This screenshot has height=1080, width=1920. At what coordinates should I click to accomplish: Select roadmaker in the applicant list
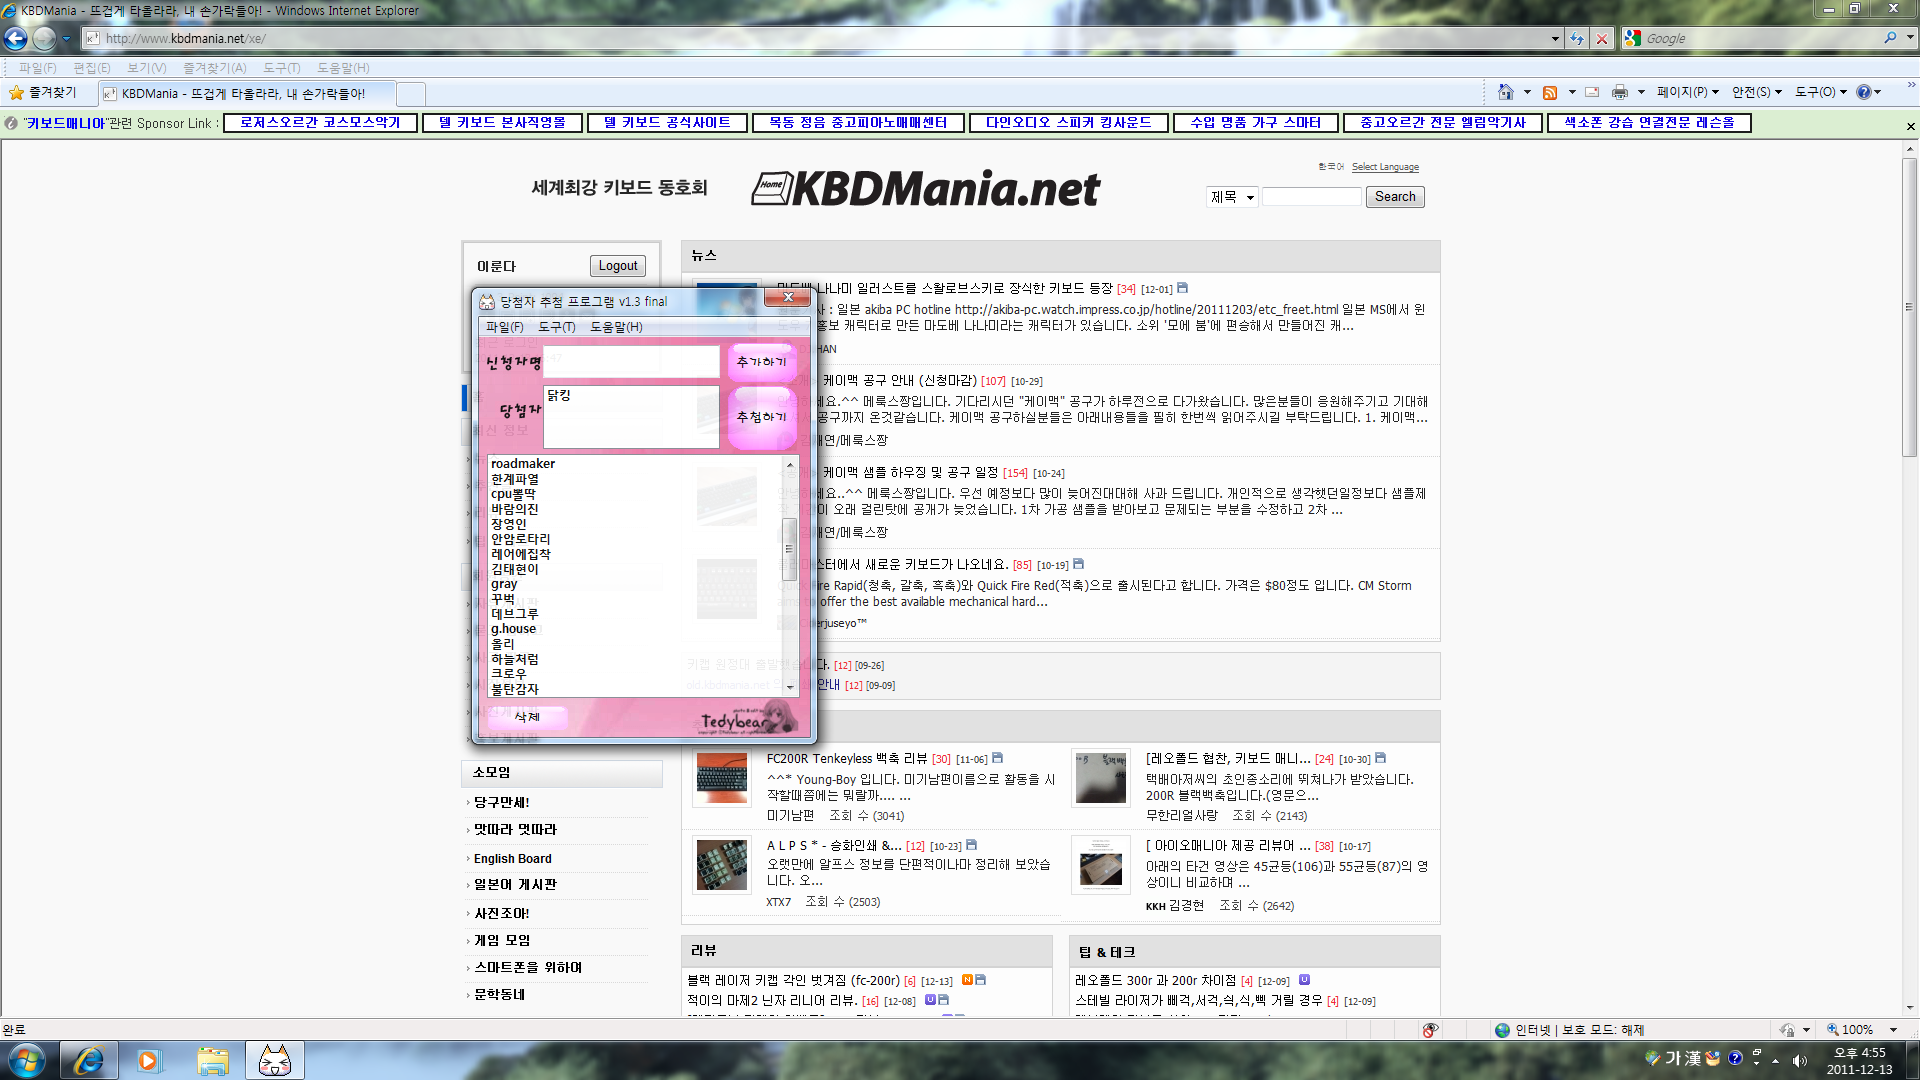click(x=523, y=464)
